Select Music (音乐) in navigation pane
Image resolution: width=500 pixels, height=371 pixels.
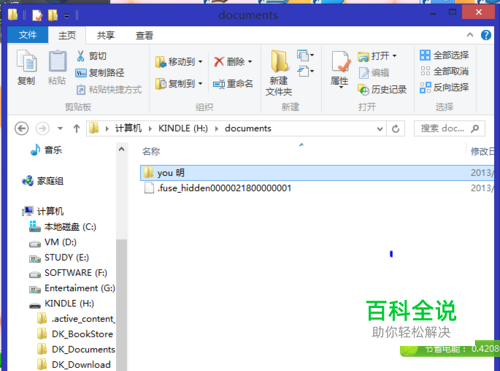(46, 150)
